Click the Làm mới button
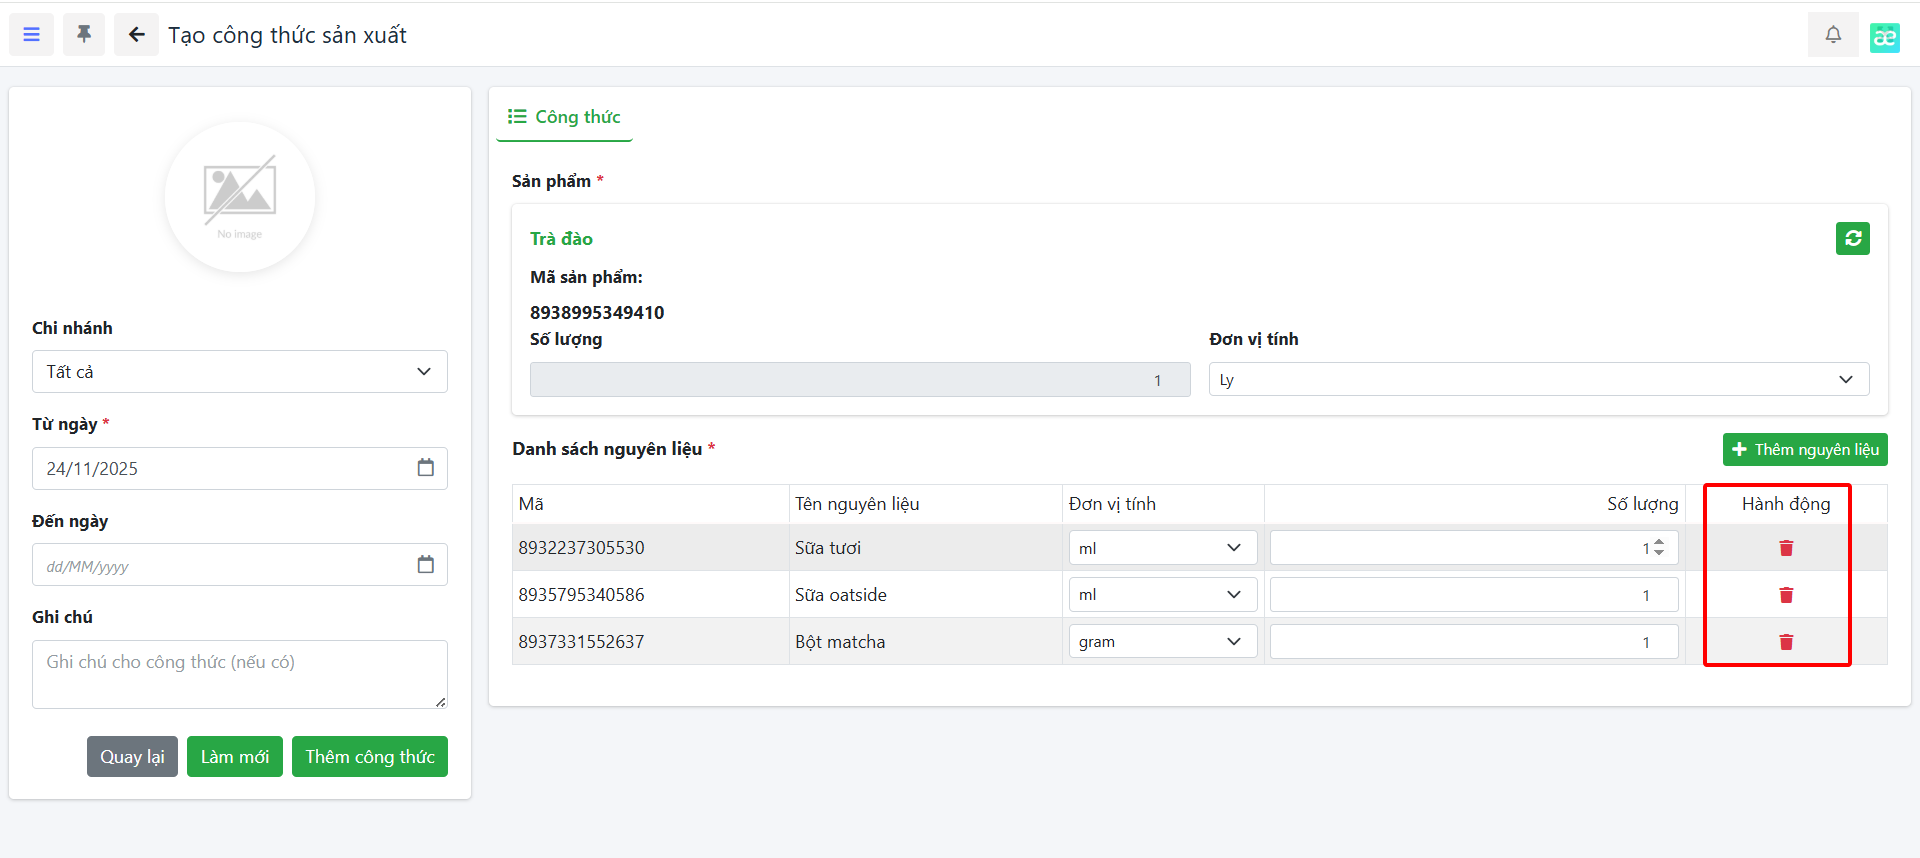Viewport: 1920px width, 858px height. [235, 757]
